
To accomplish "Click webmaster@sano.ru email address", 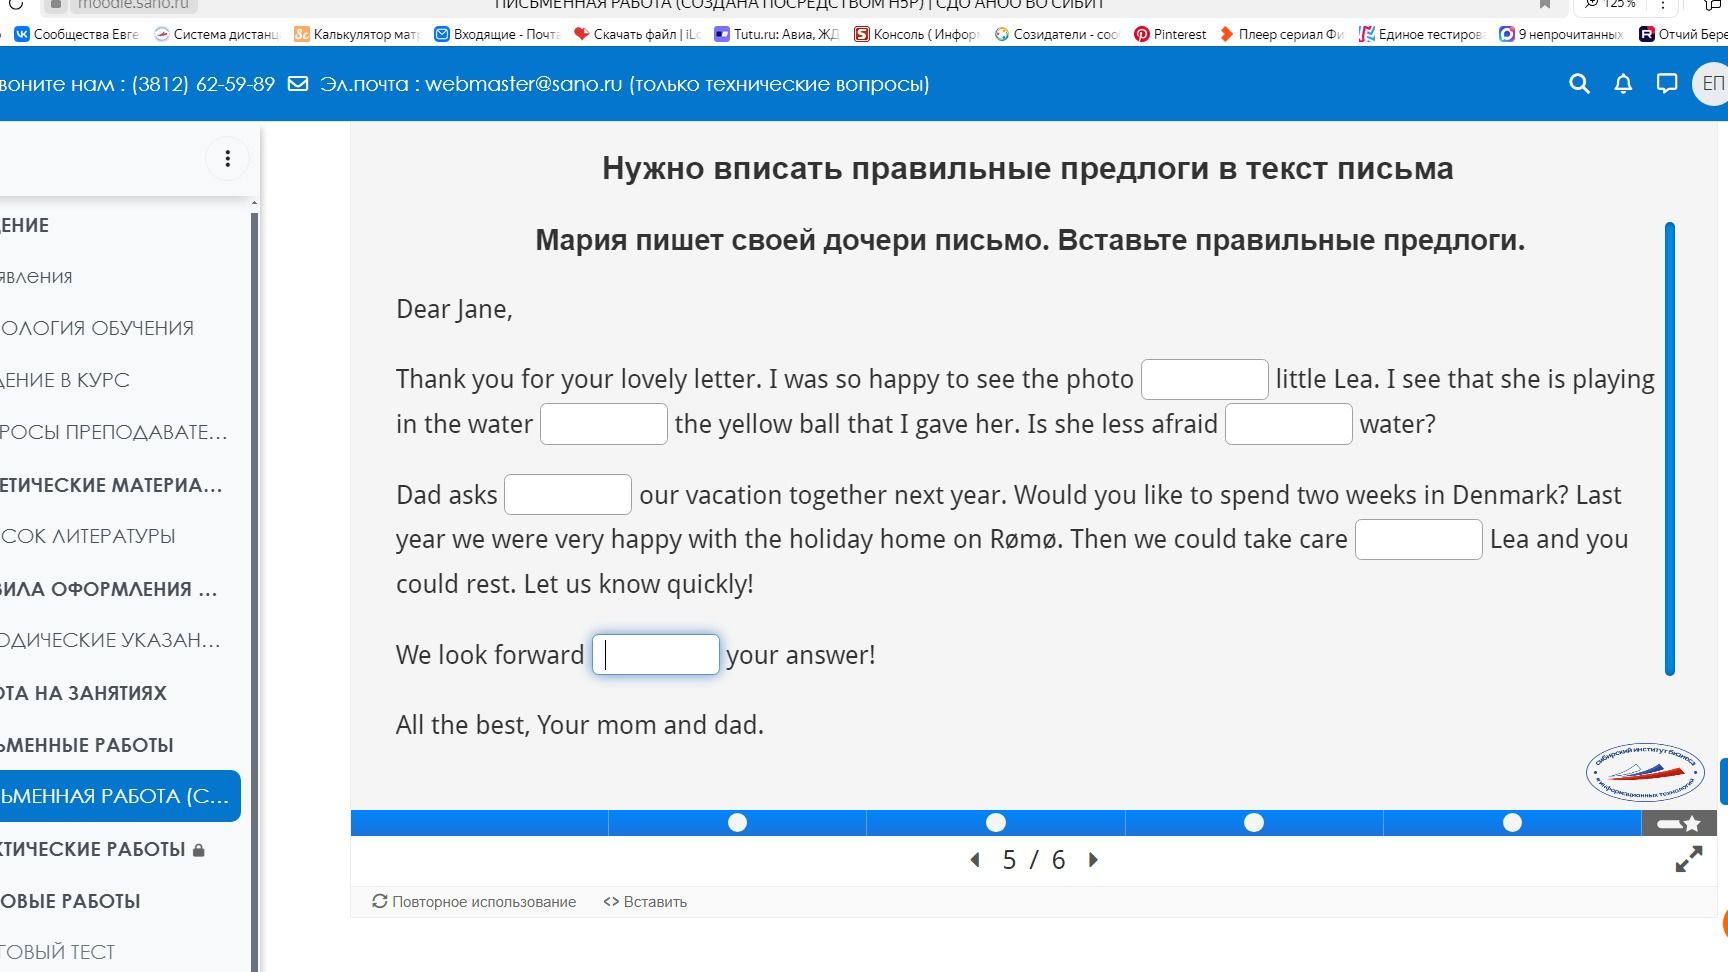I will point(524,84).
